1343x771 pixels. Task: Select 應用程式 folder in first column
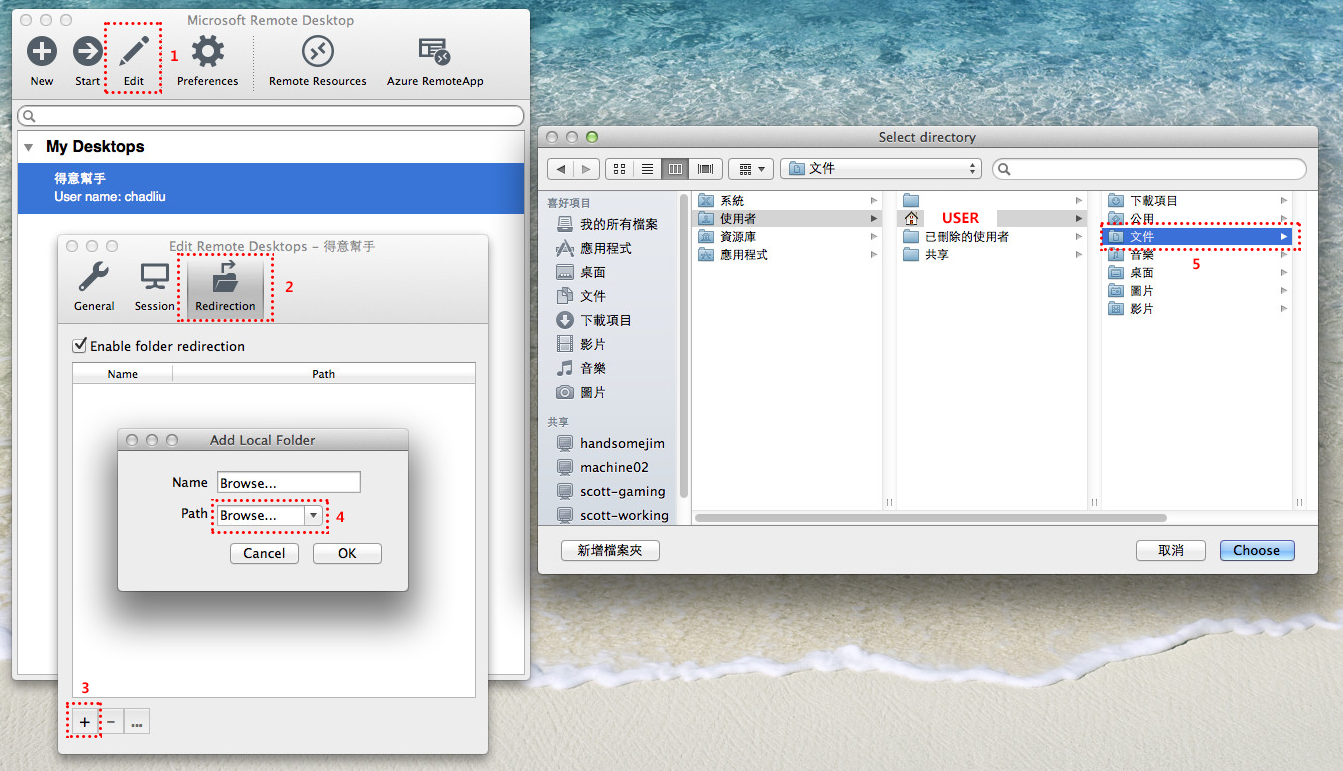788,255
